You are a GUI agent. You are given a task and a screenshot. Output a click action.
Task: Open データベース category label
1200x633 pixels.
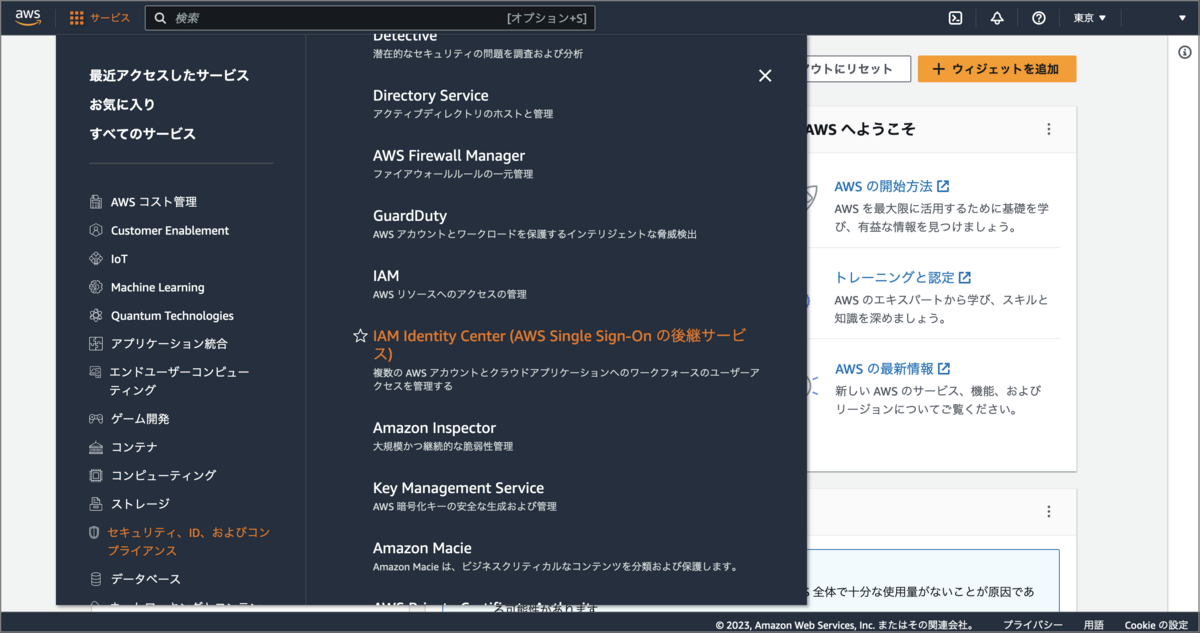(x=146, y=579)
